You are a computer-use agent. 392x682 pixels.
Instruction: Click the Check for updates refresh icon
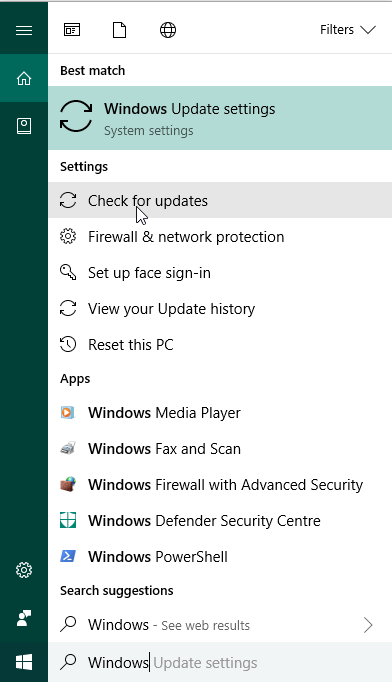[68, 201]
